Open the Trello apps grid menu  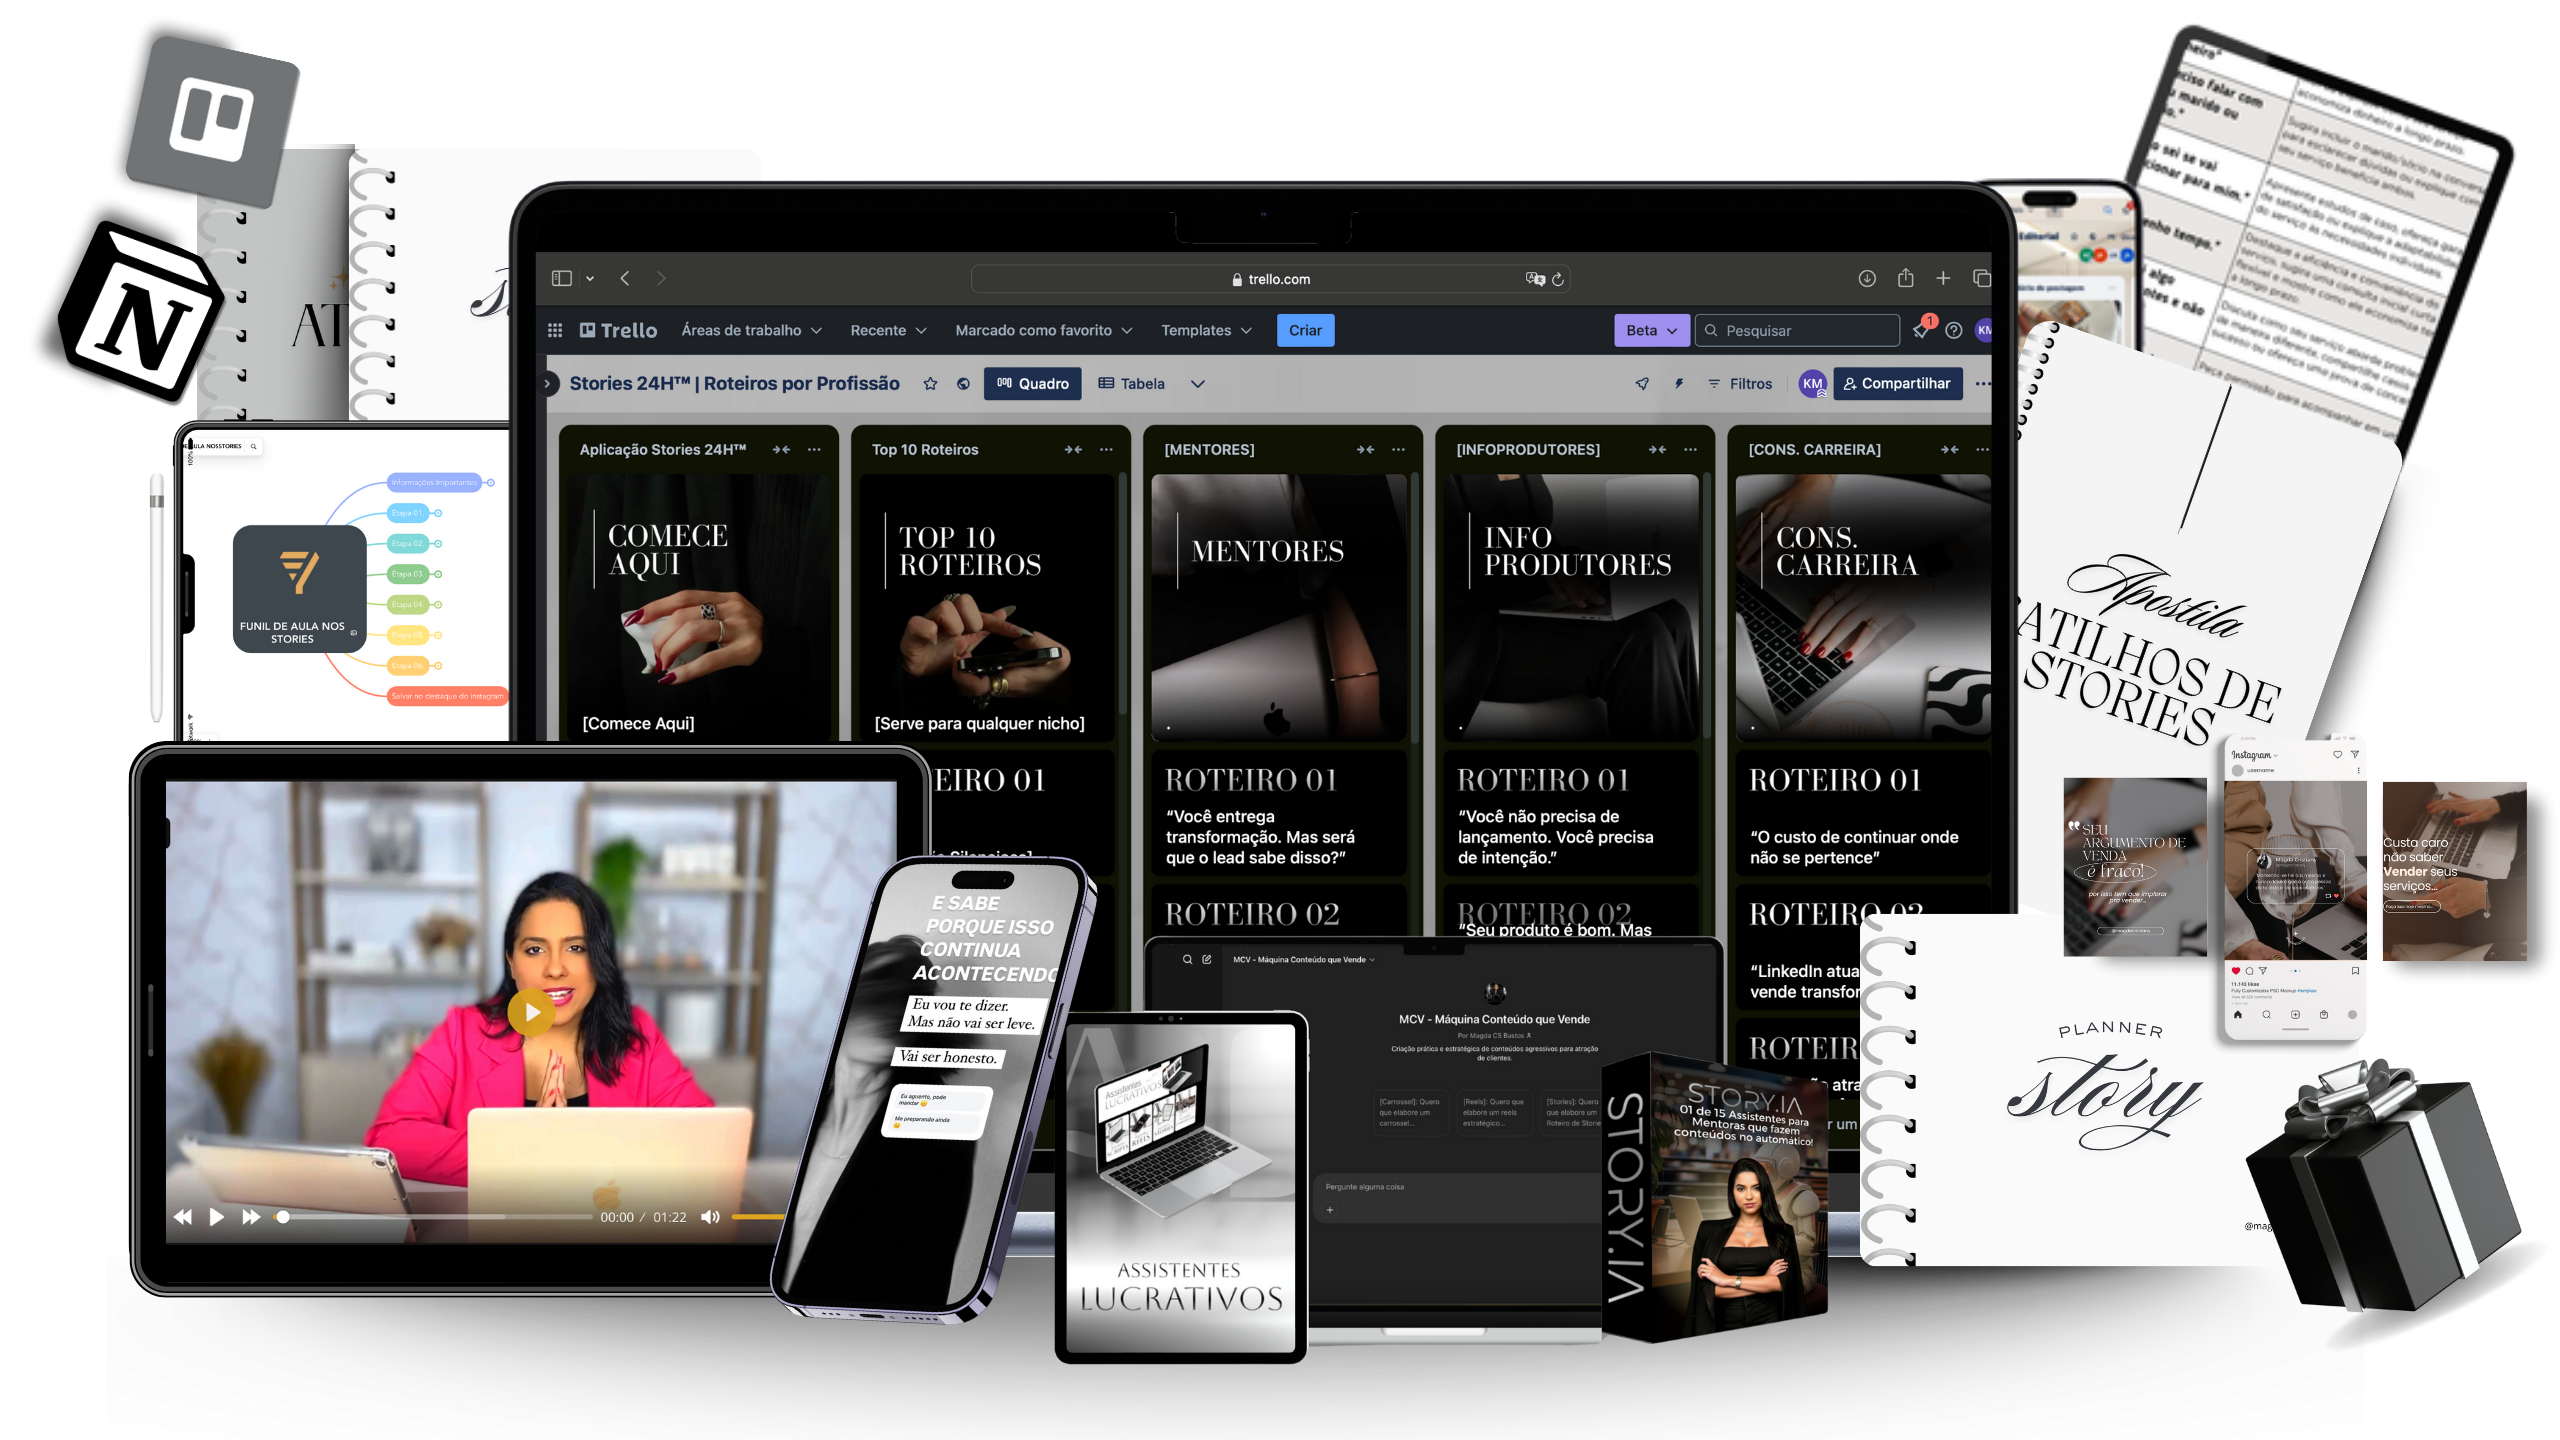(555, 330)
